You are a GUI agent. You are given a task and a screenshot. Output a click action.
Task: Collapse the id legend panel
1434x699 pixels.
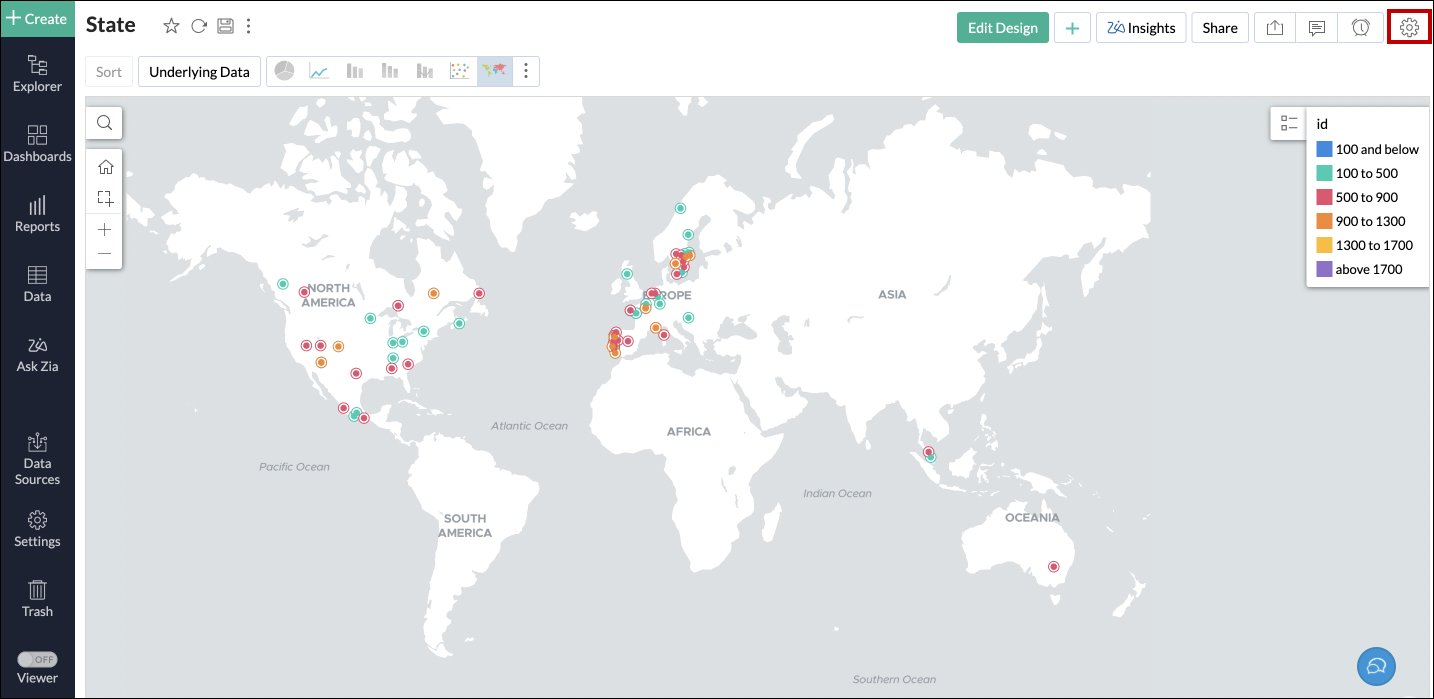(x=1289, y=122)
